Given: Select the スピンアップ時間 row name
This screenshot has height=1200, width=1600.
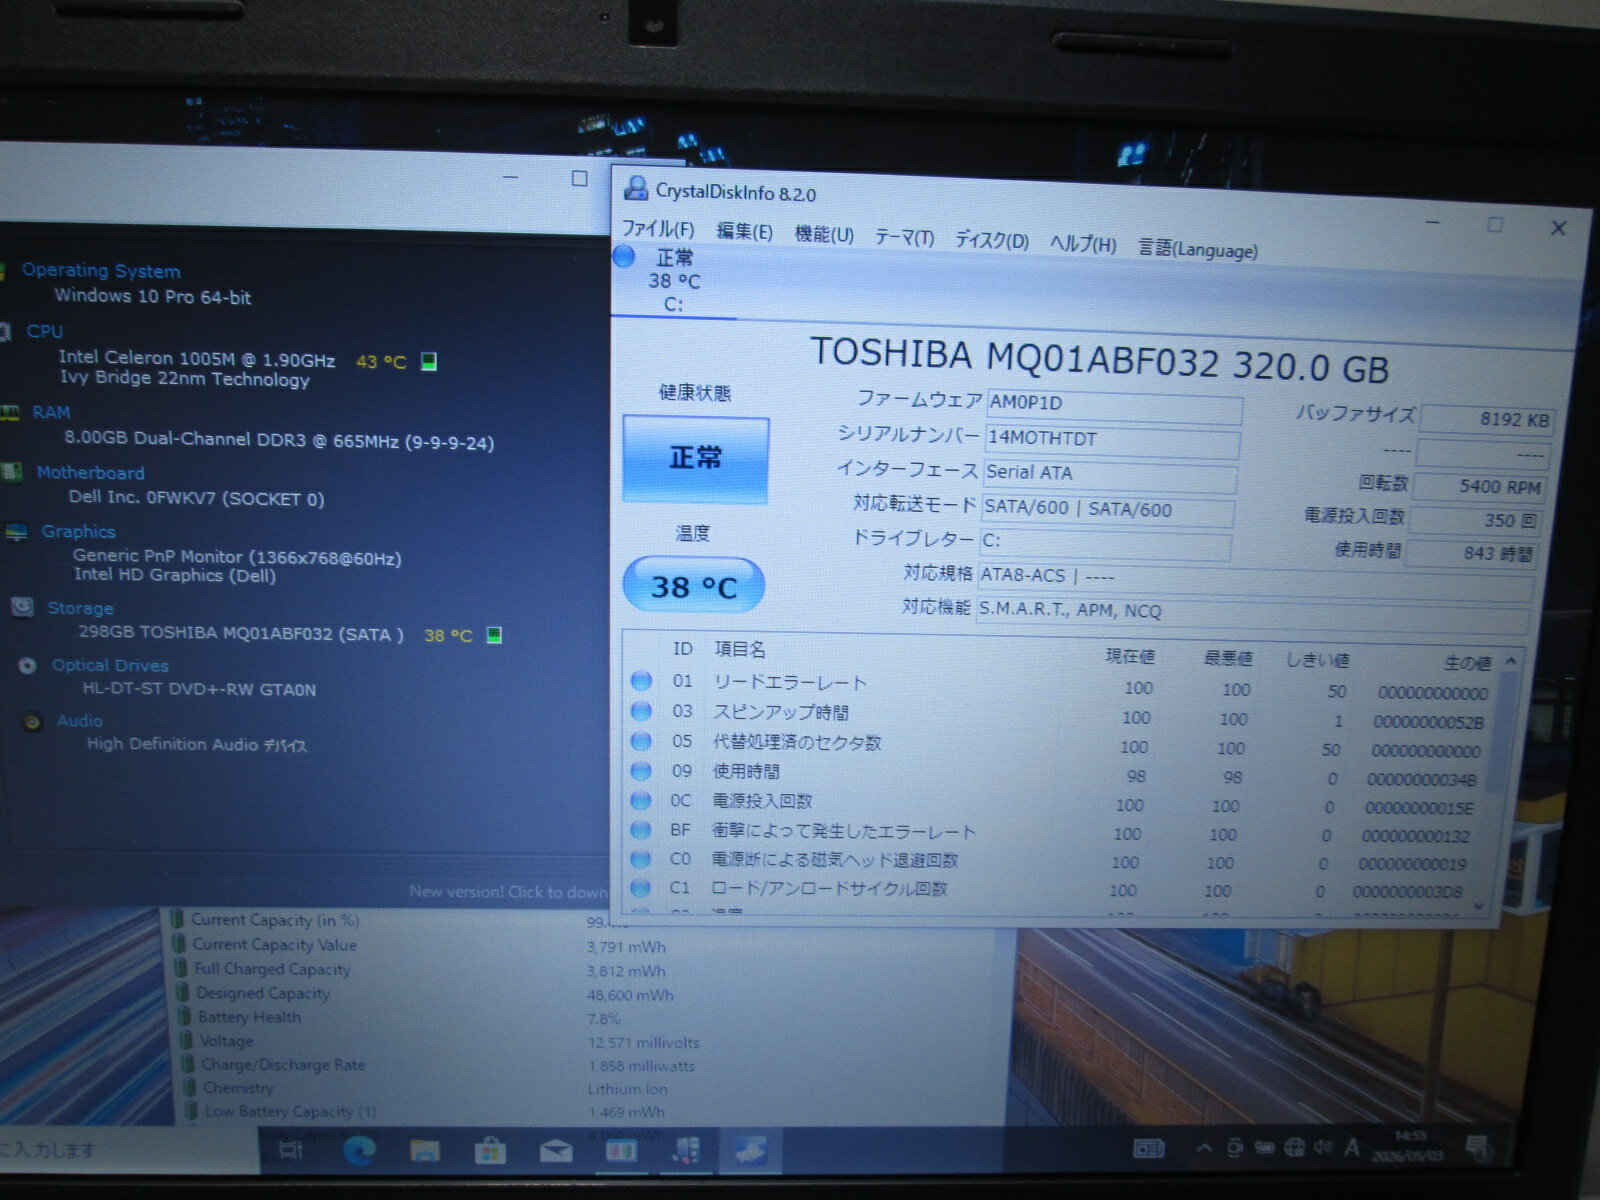Looking at the screenshot, I should [x=781, y=712].
